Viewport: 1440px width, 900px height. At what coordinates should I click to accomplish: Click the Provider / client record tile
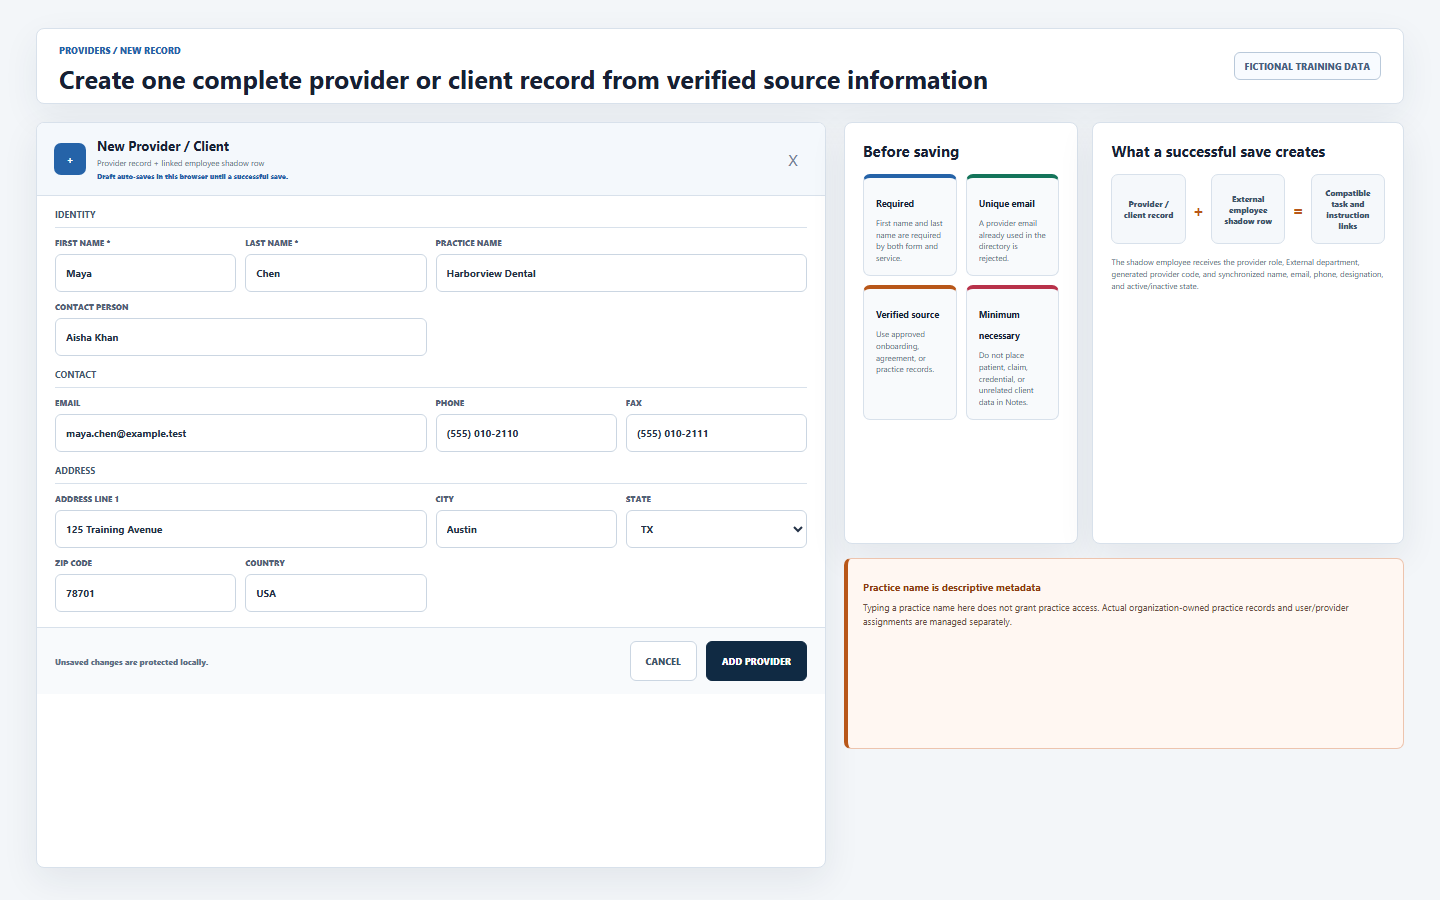pos(1148,209)
